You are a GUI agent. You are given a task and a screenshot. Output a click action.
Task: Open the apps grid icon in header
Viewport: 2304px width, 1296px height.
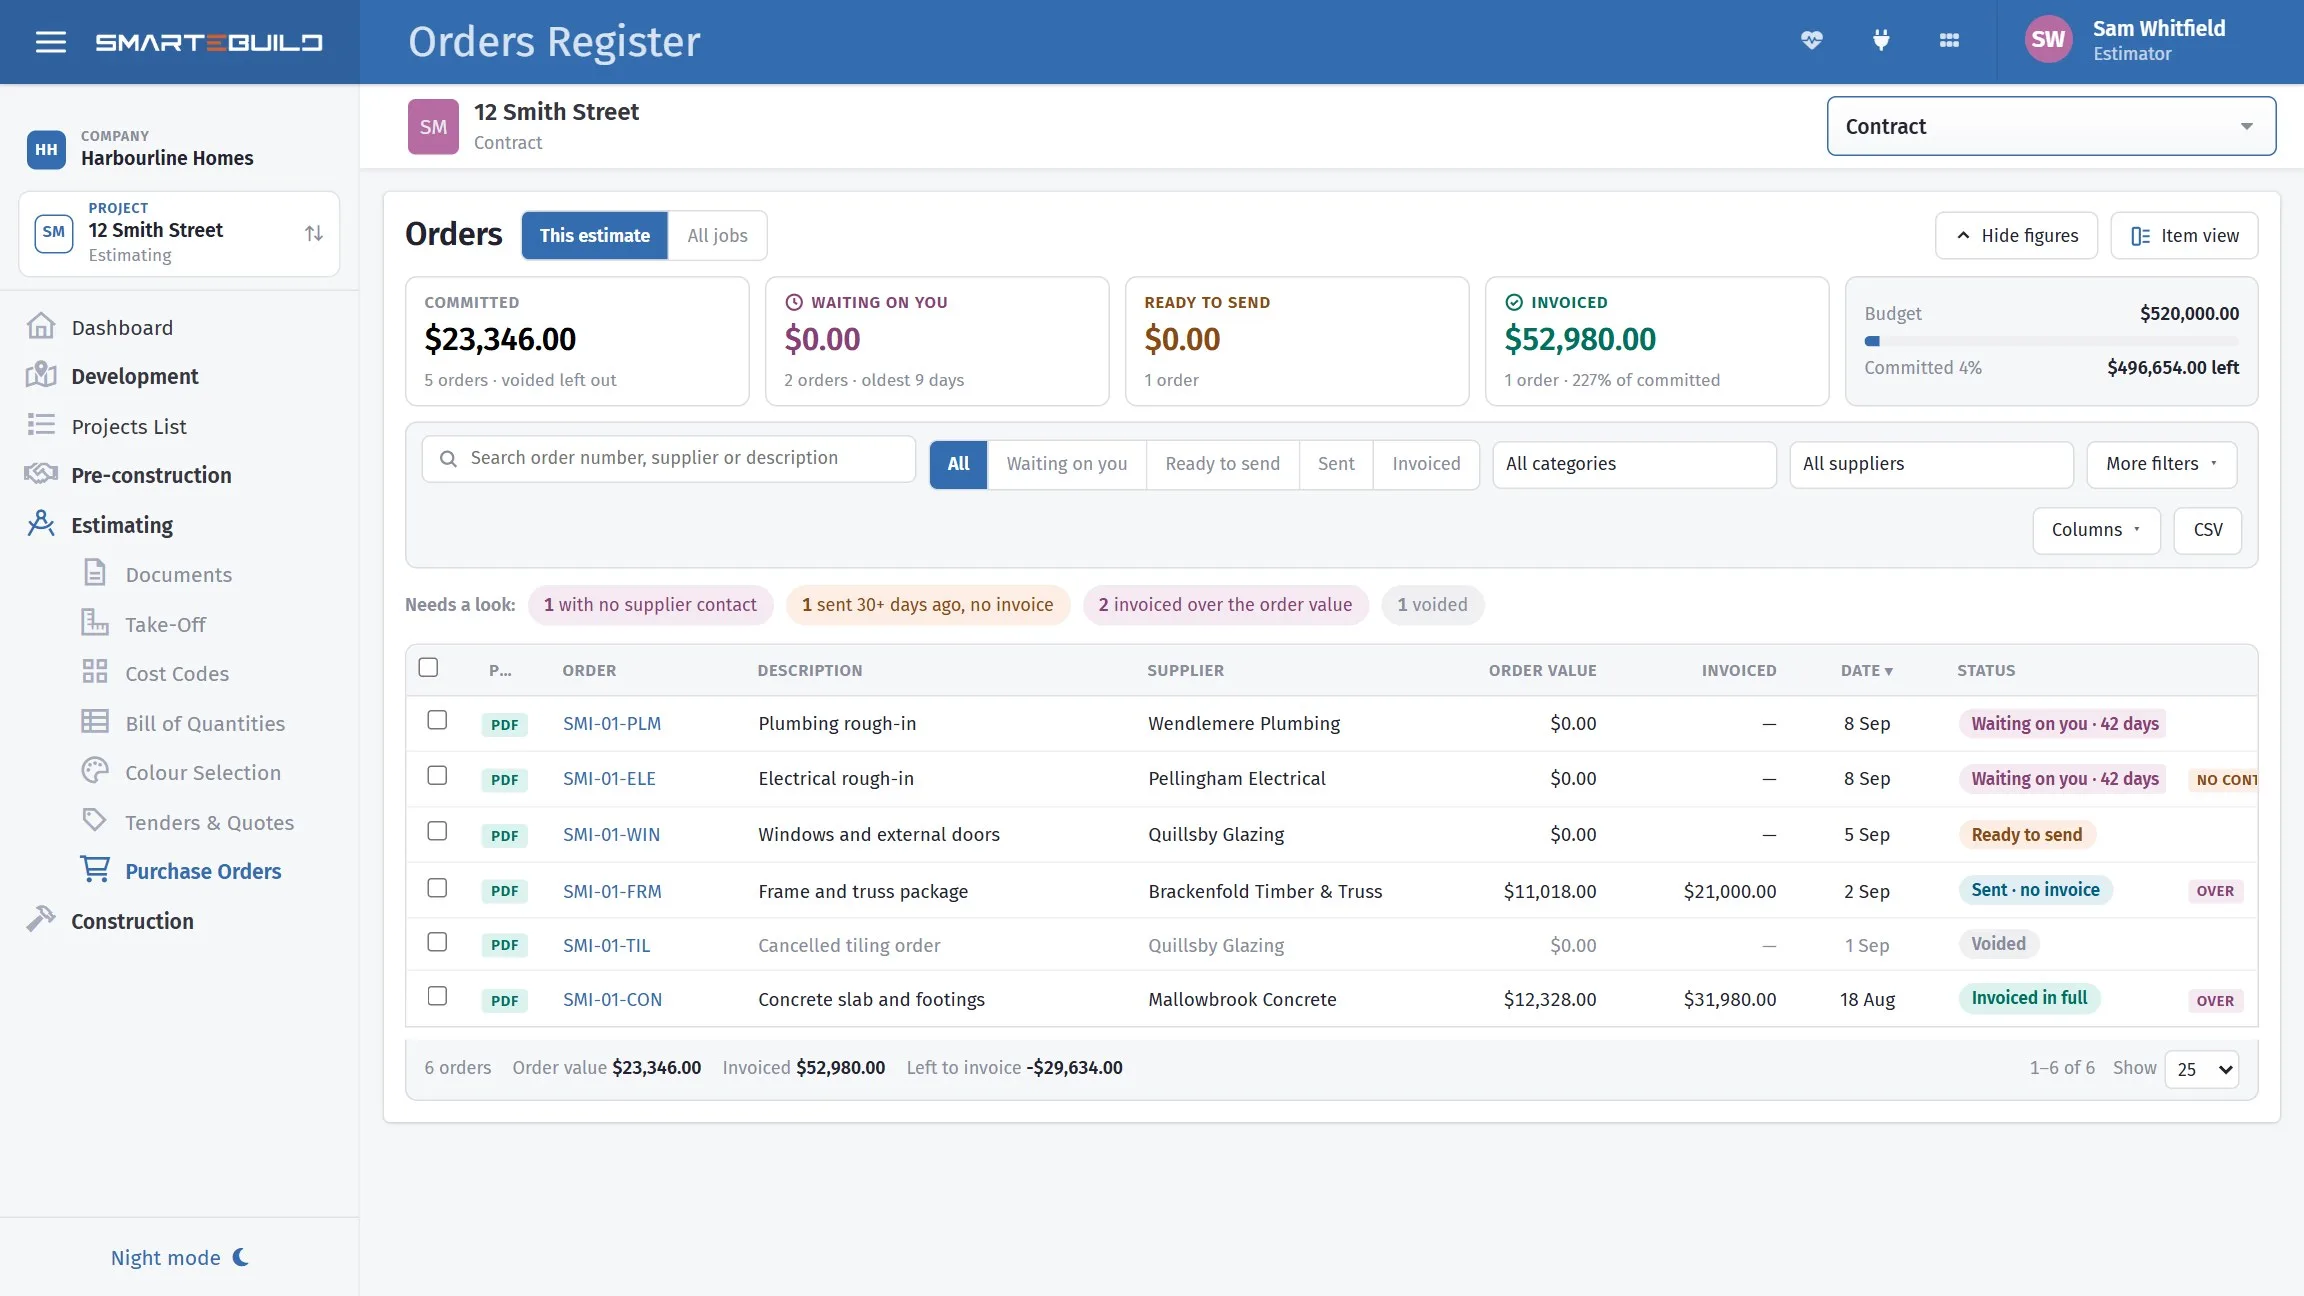pos(1949,41)
